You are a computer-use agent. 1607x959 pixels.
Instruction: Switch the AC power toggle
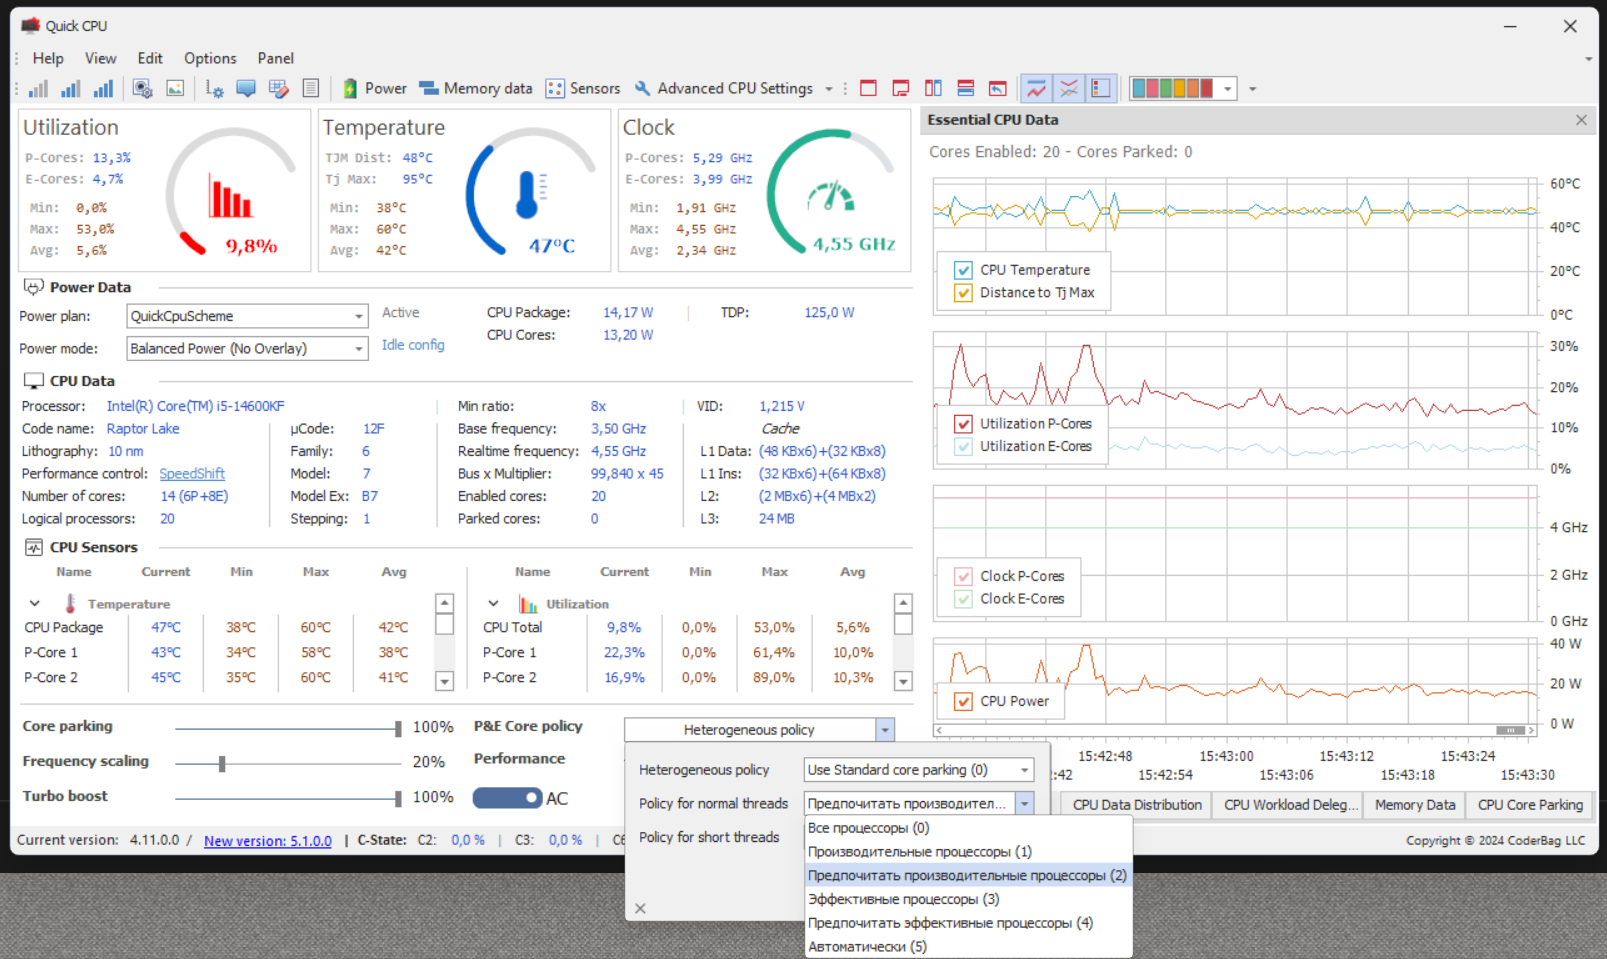(507, 798)
